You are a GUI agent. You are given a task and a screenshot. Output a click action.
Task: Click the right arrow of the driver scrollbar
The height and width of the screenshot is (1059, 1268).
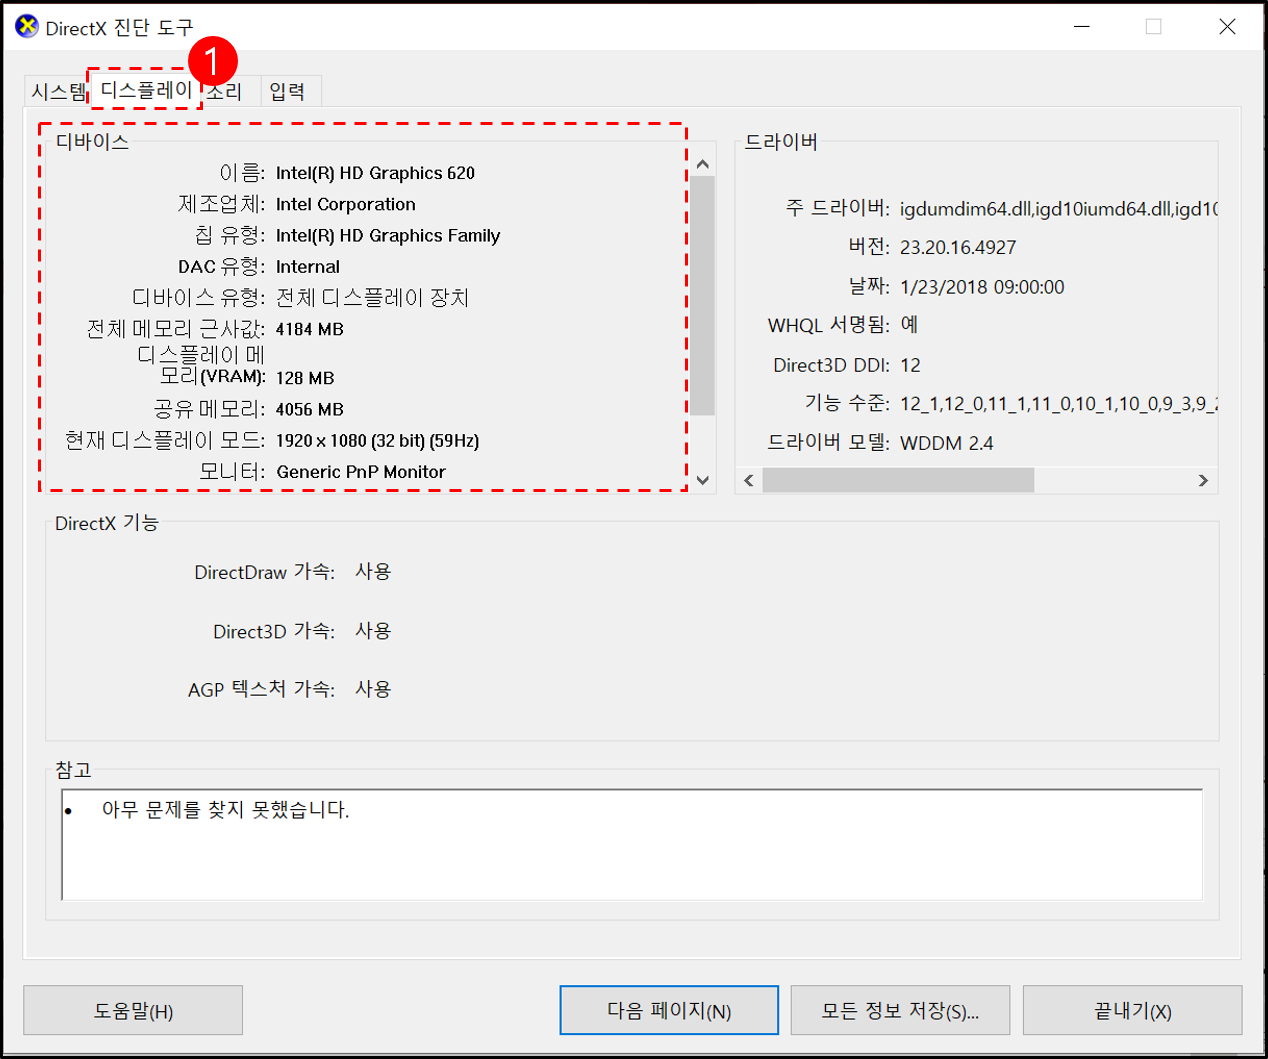click(1205, 480)
